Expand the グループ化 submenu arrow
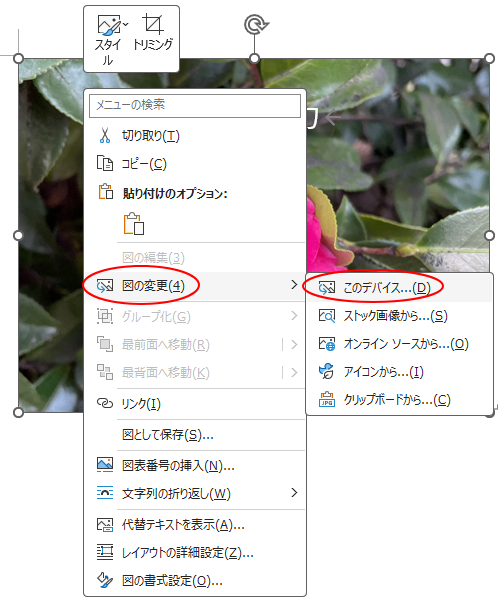This screenshot has height=602, width=503. 294,316
